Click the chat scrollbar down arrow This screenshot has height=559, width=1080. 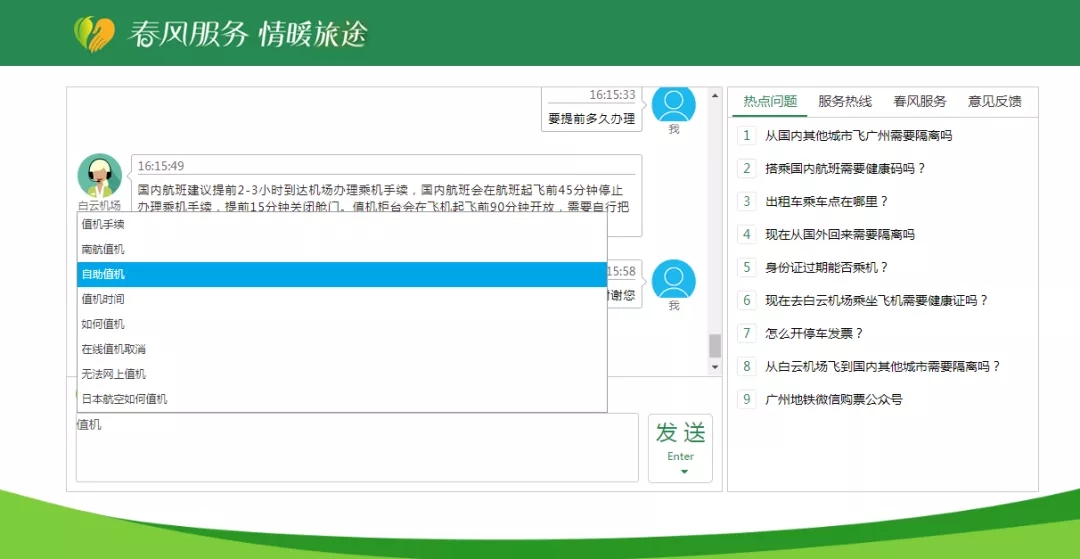(x=714, y=367)
